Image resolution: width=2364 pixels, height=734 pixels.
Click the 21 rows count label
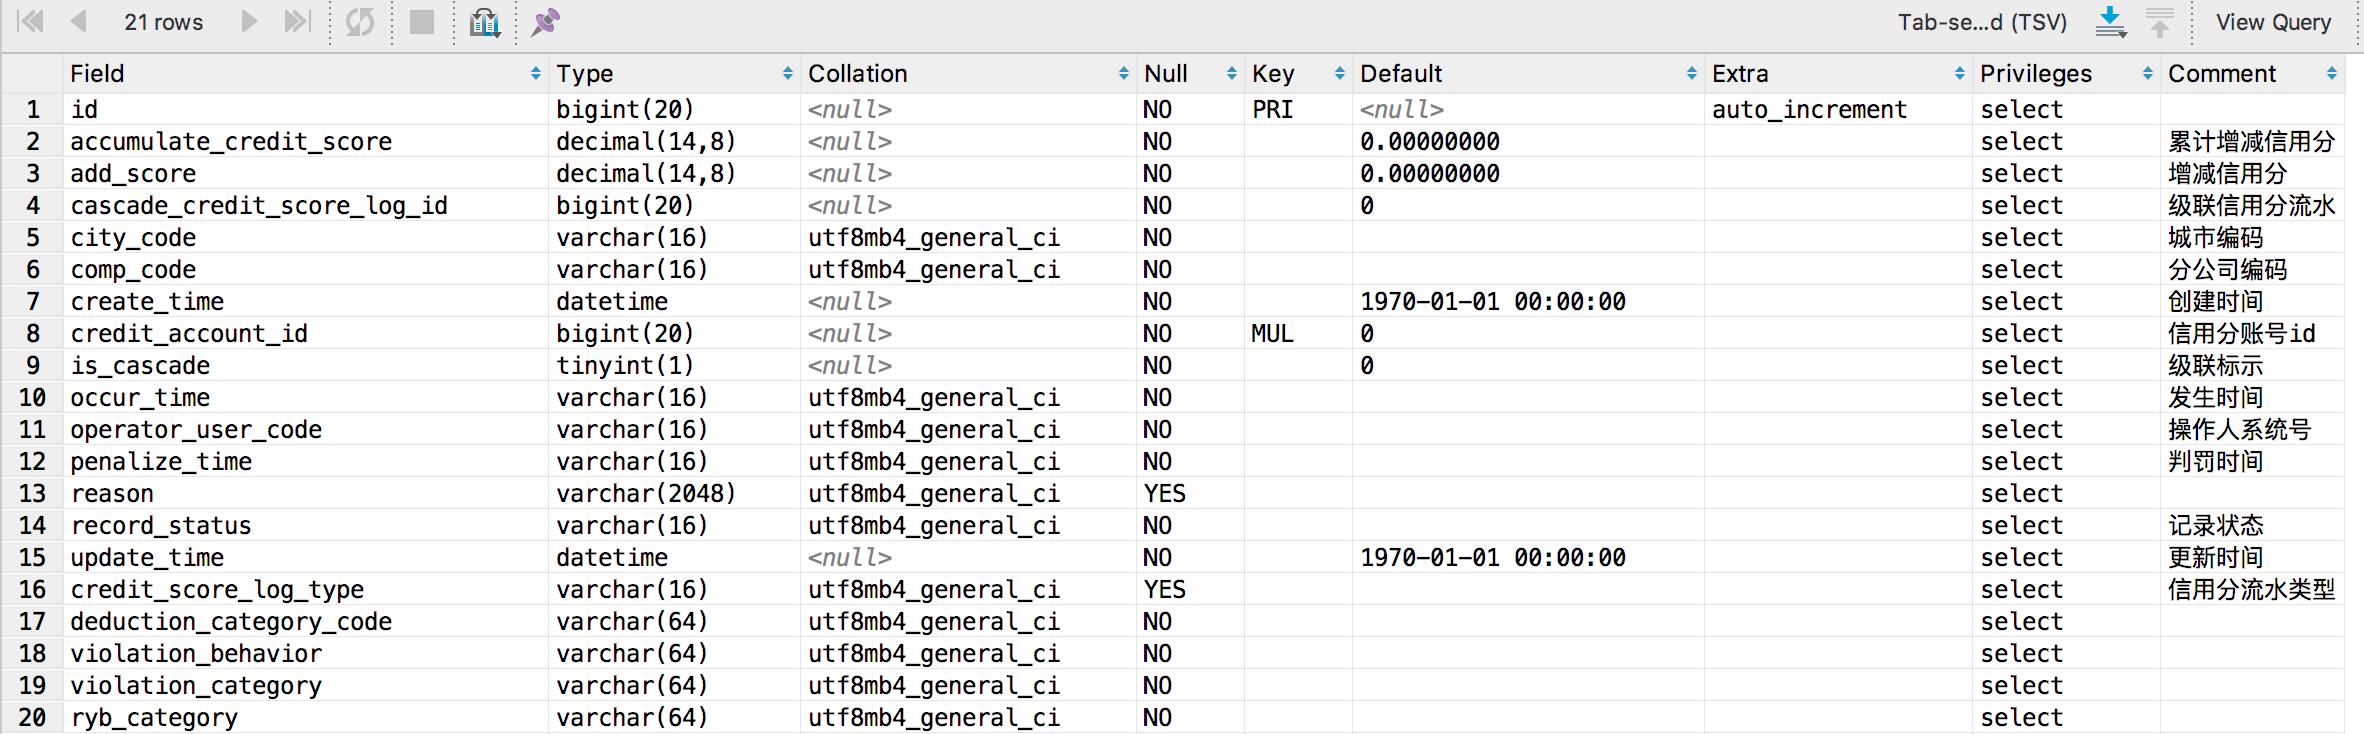(163, 22)
